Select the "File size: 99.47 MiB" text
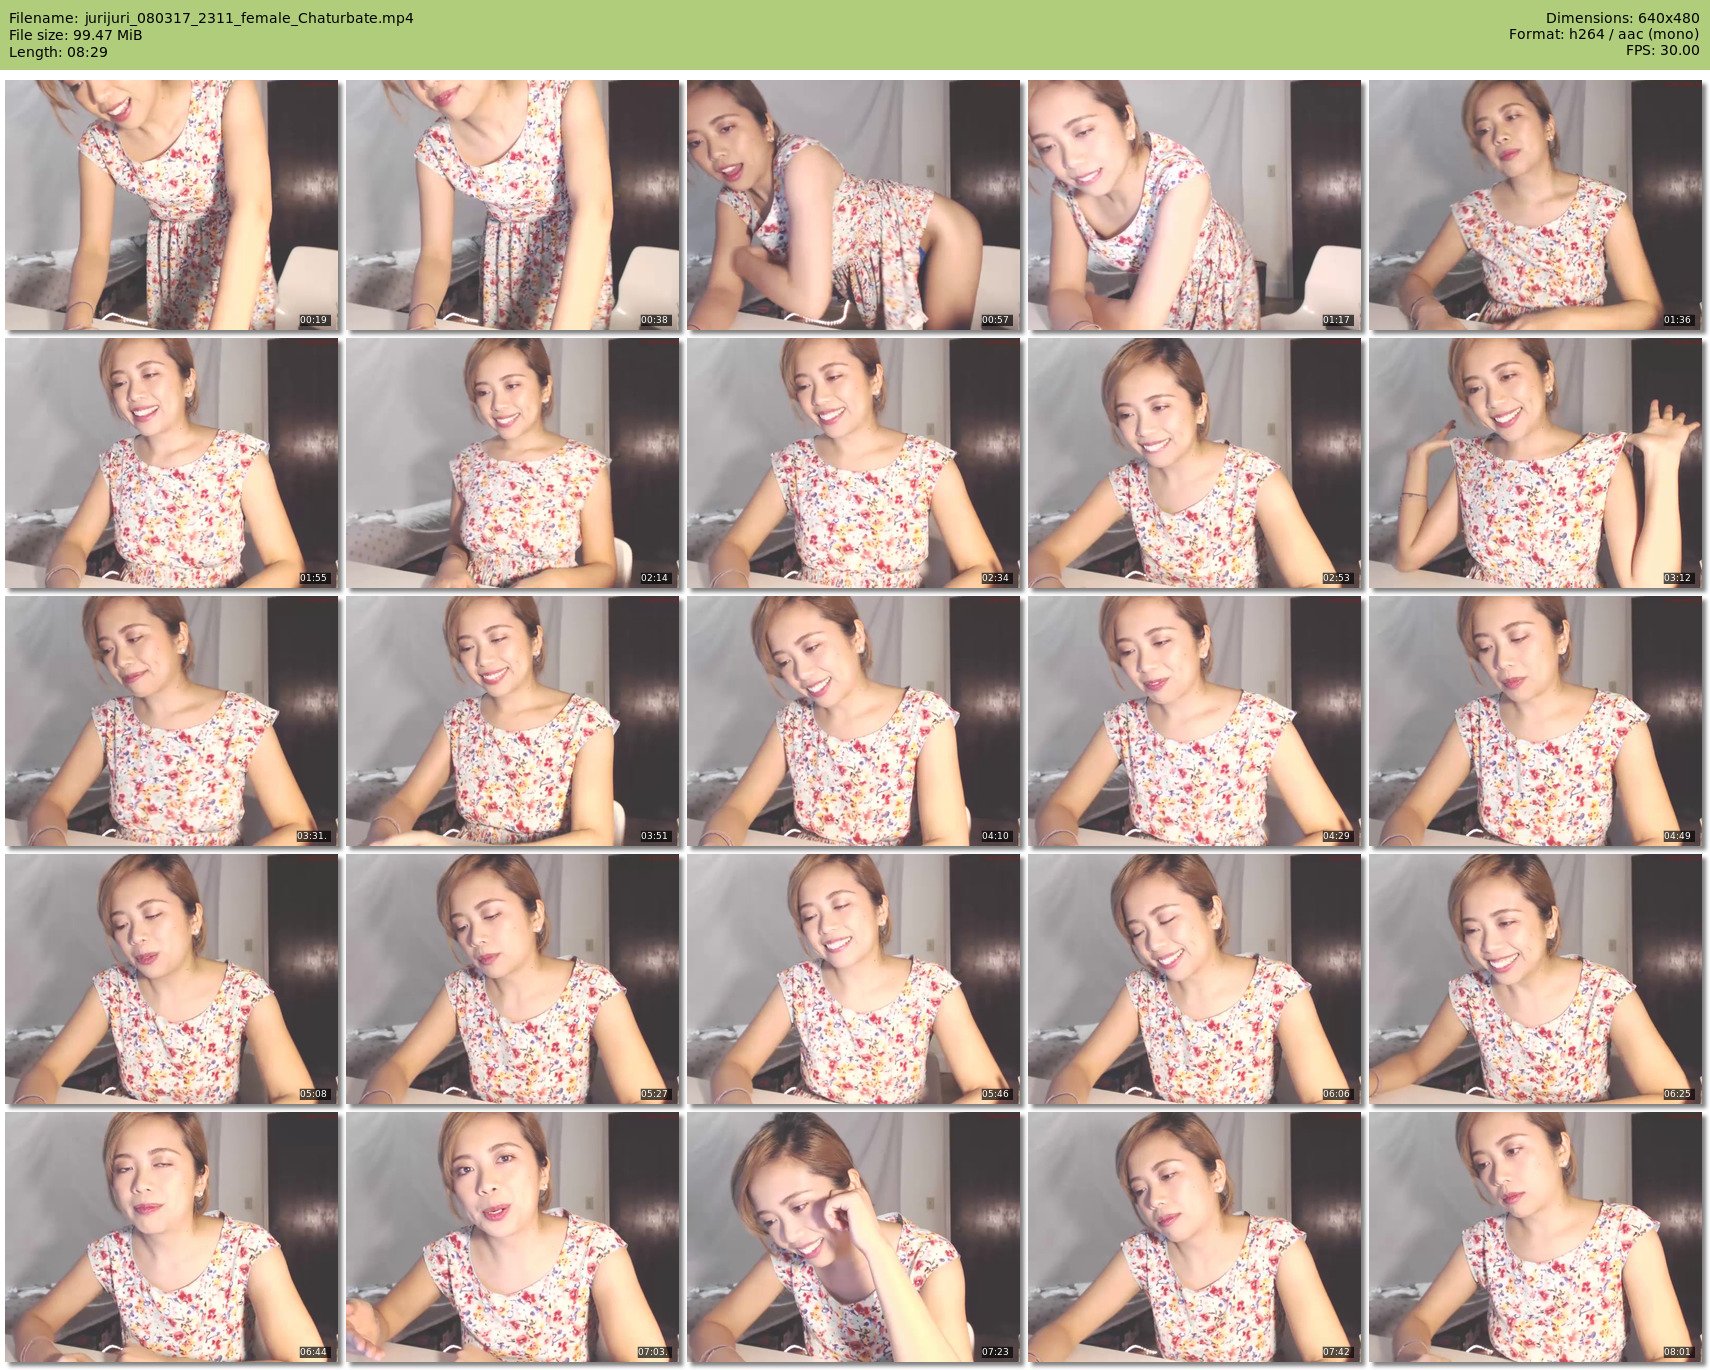The height and width of the screenshot is (1370, 1710). pyautogui.click(x=75, y=35)
